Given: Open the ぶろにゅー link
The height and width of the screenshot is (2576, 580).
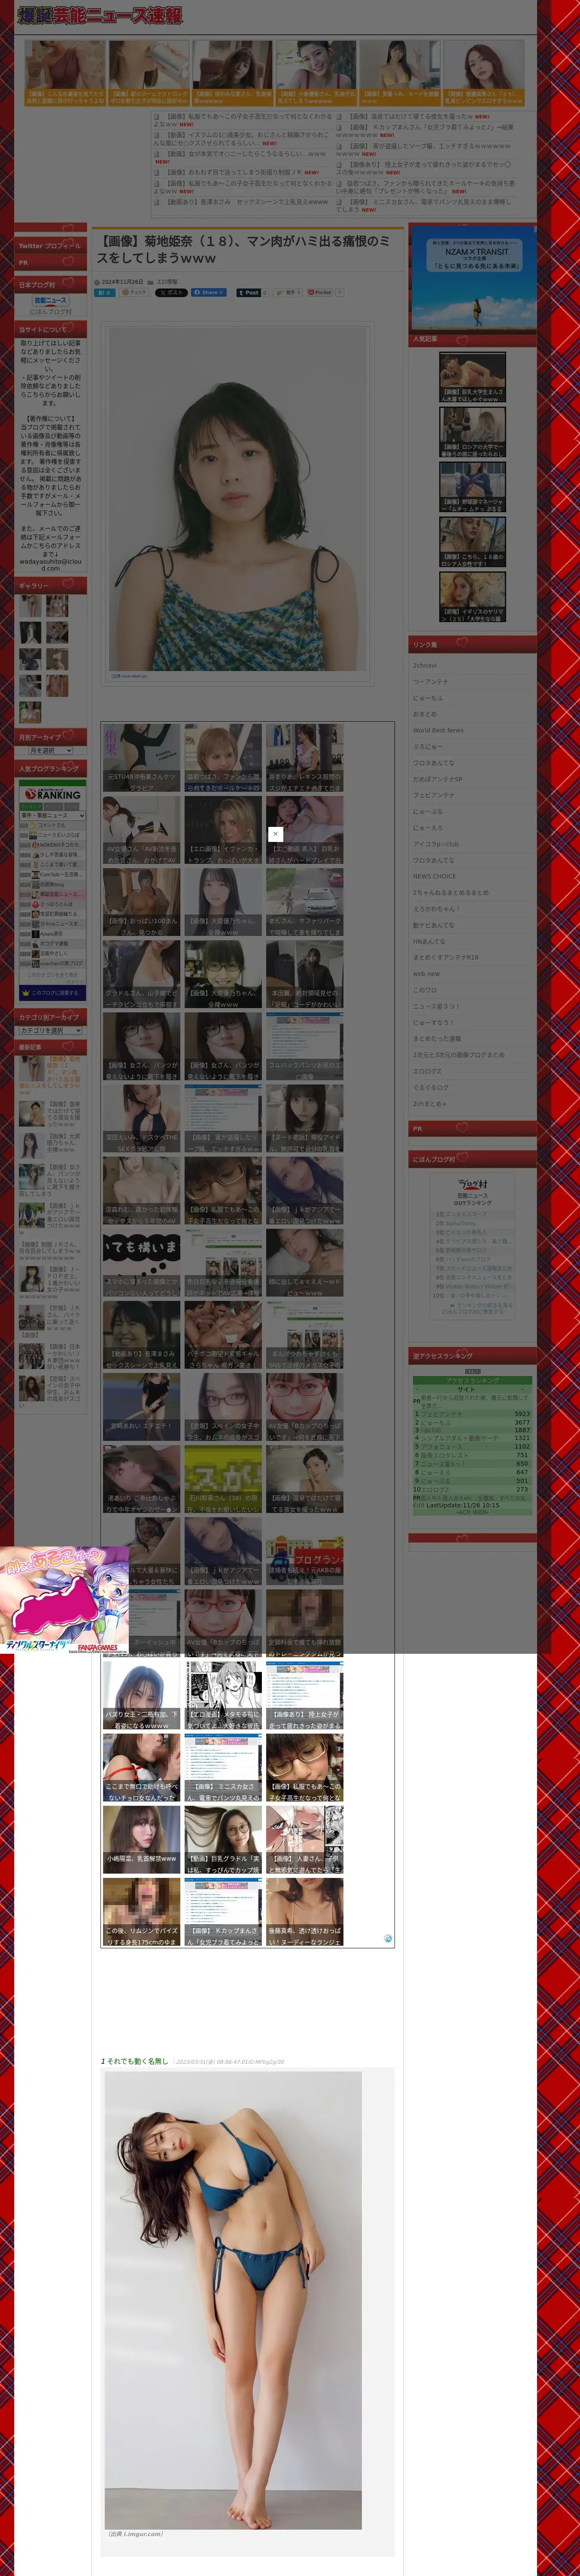Looking at the screenshot, I should coord(427,746).
